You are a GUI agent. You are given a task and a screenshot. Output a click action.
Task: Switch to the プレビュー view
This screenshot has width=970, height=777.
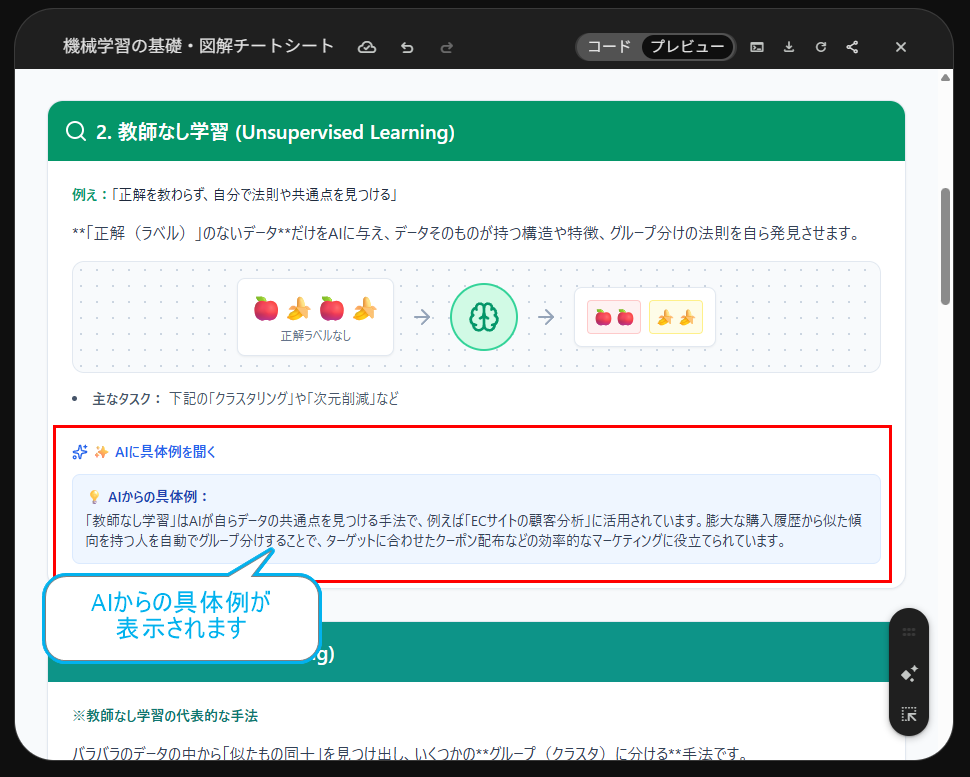point(687,46)
